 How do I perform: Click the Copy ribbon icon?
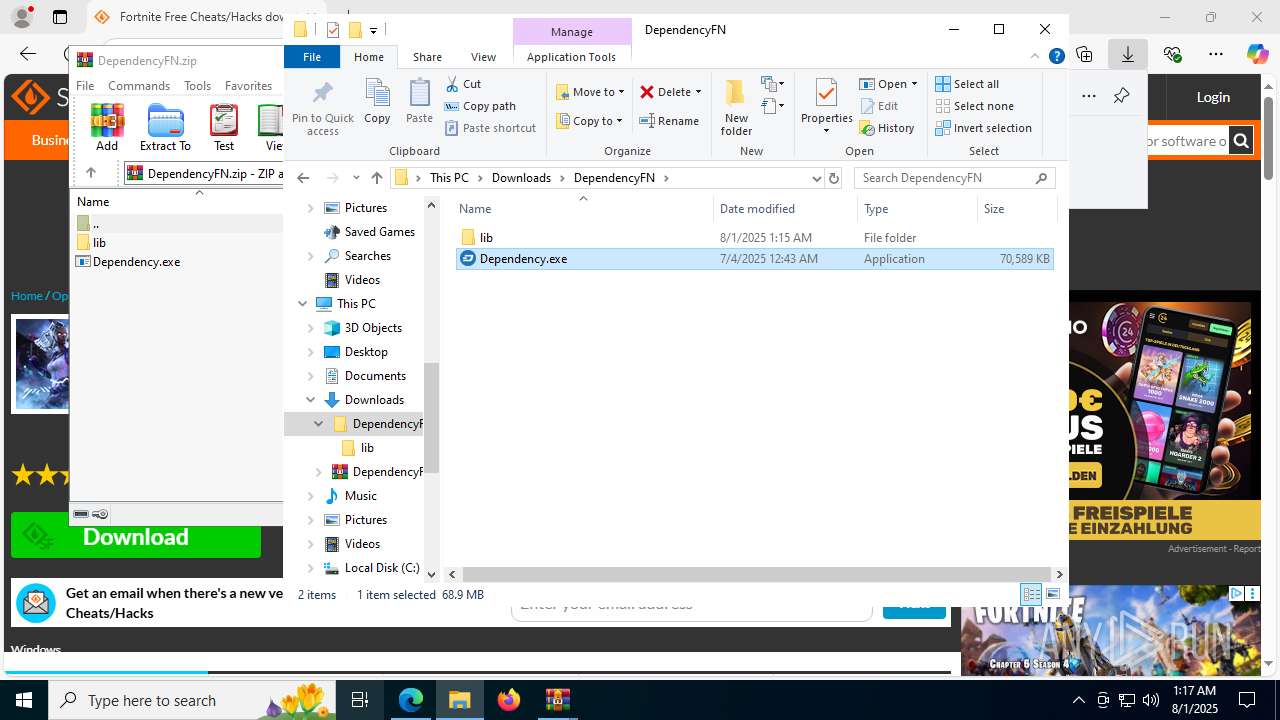point(377,101)
